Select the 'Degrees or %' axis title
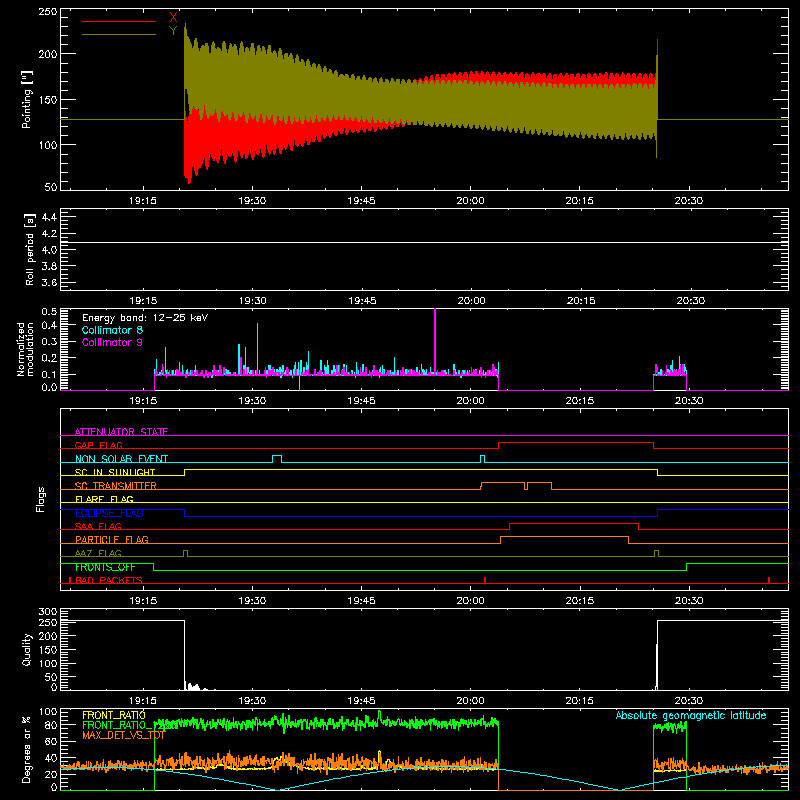Screen dimensions: 800x800 [x=27, y=749]
